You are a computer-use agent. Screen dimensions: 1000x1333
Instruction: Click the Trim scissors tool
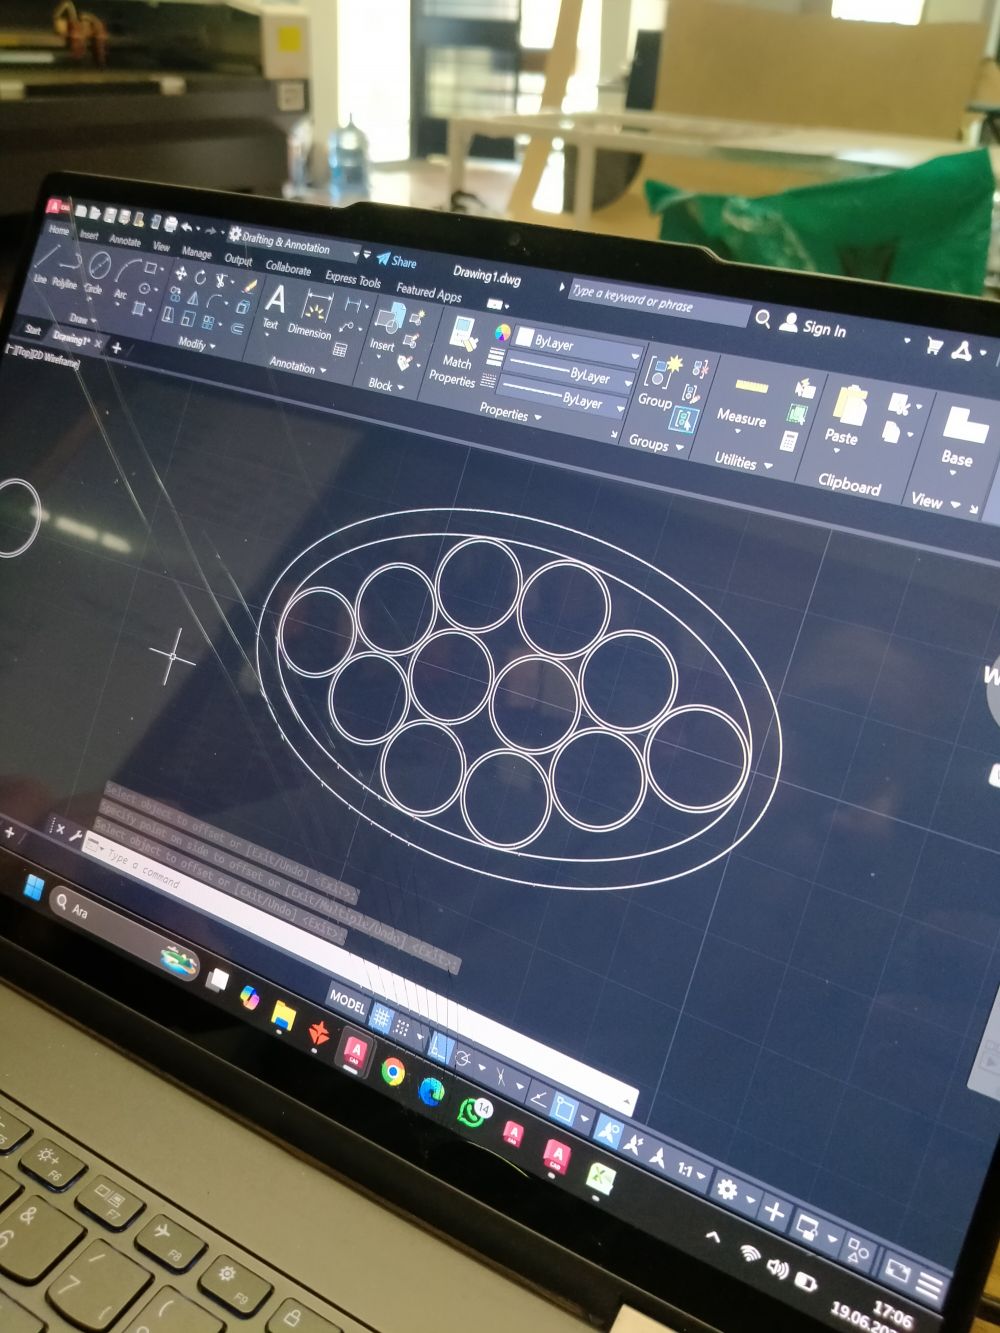[x=222, y=282]
